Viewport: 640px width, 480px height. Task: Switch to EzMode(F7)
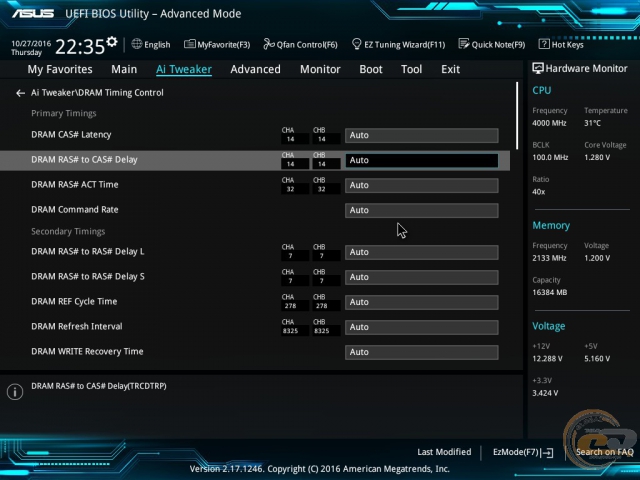coord(516,452)
